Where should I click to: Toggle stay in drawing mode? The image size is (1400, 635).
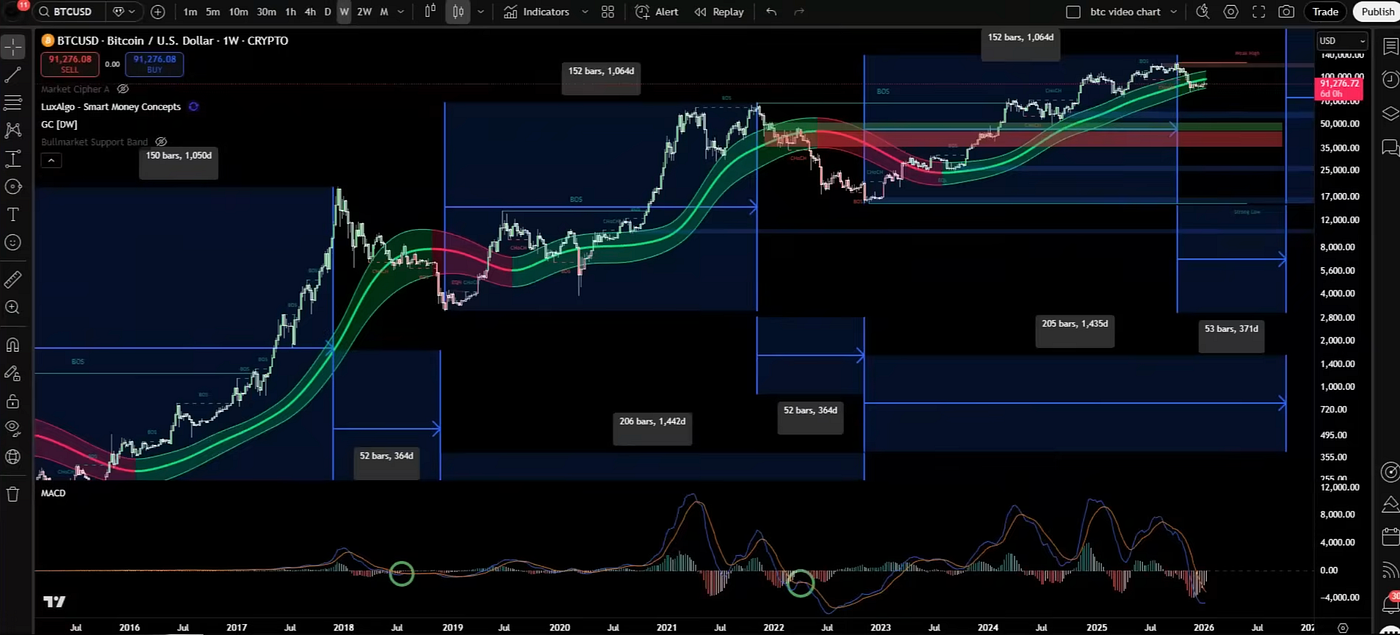tap(13, 373)
